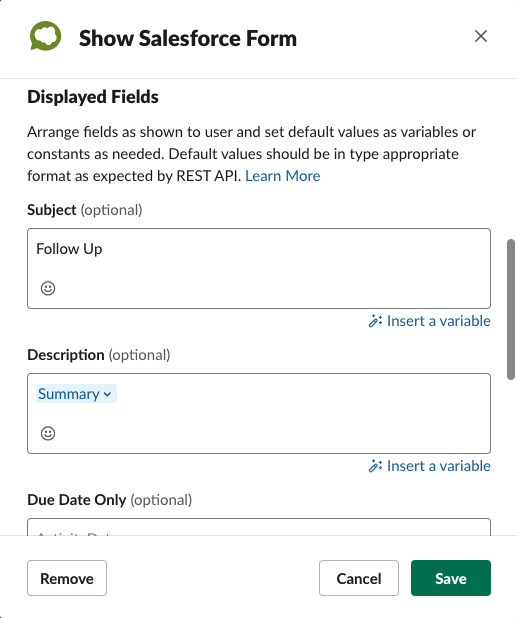This screenshot has width=517, height=618.
Task: Save the Salesforce form configuration
Action: [x=451, y=578]
